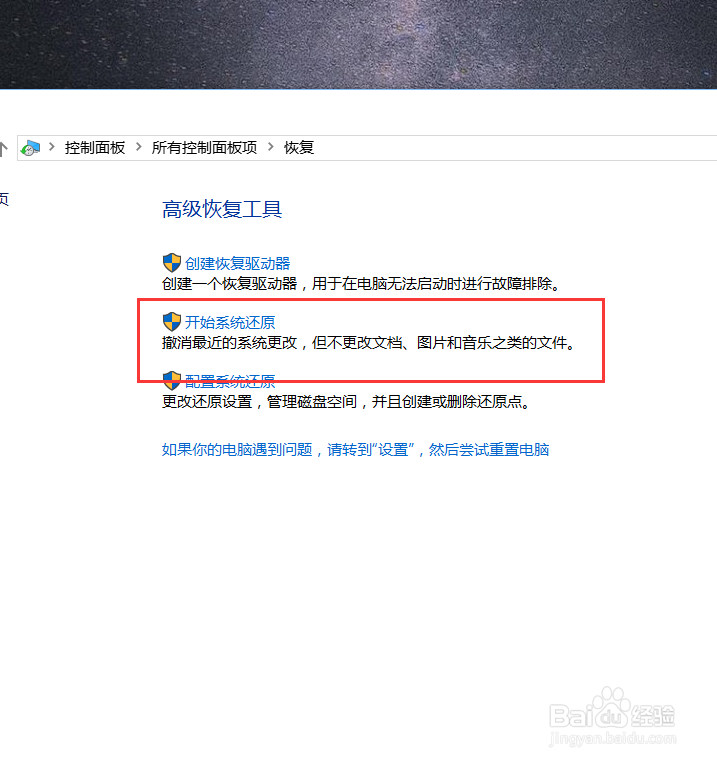Screen dimensions: 717x763
Task: Follow the 如果你的电脑遇到问题 reset PC link
Action: (x=355, y=450)
